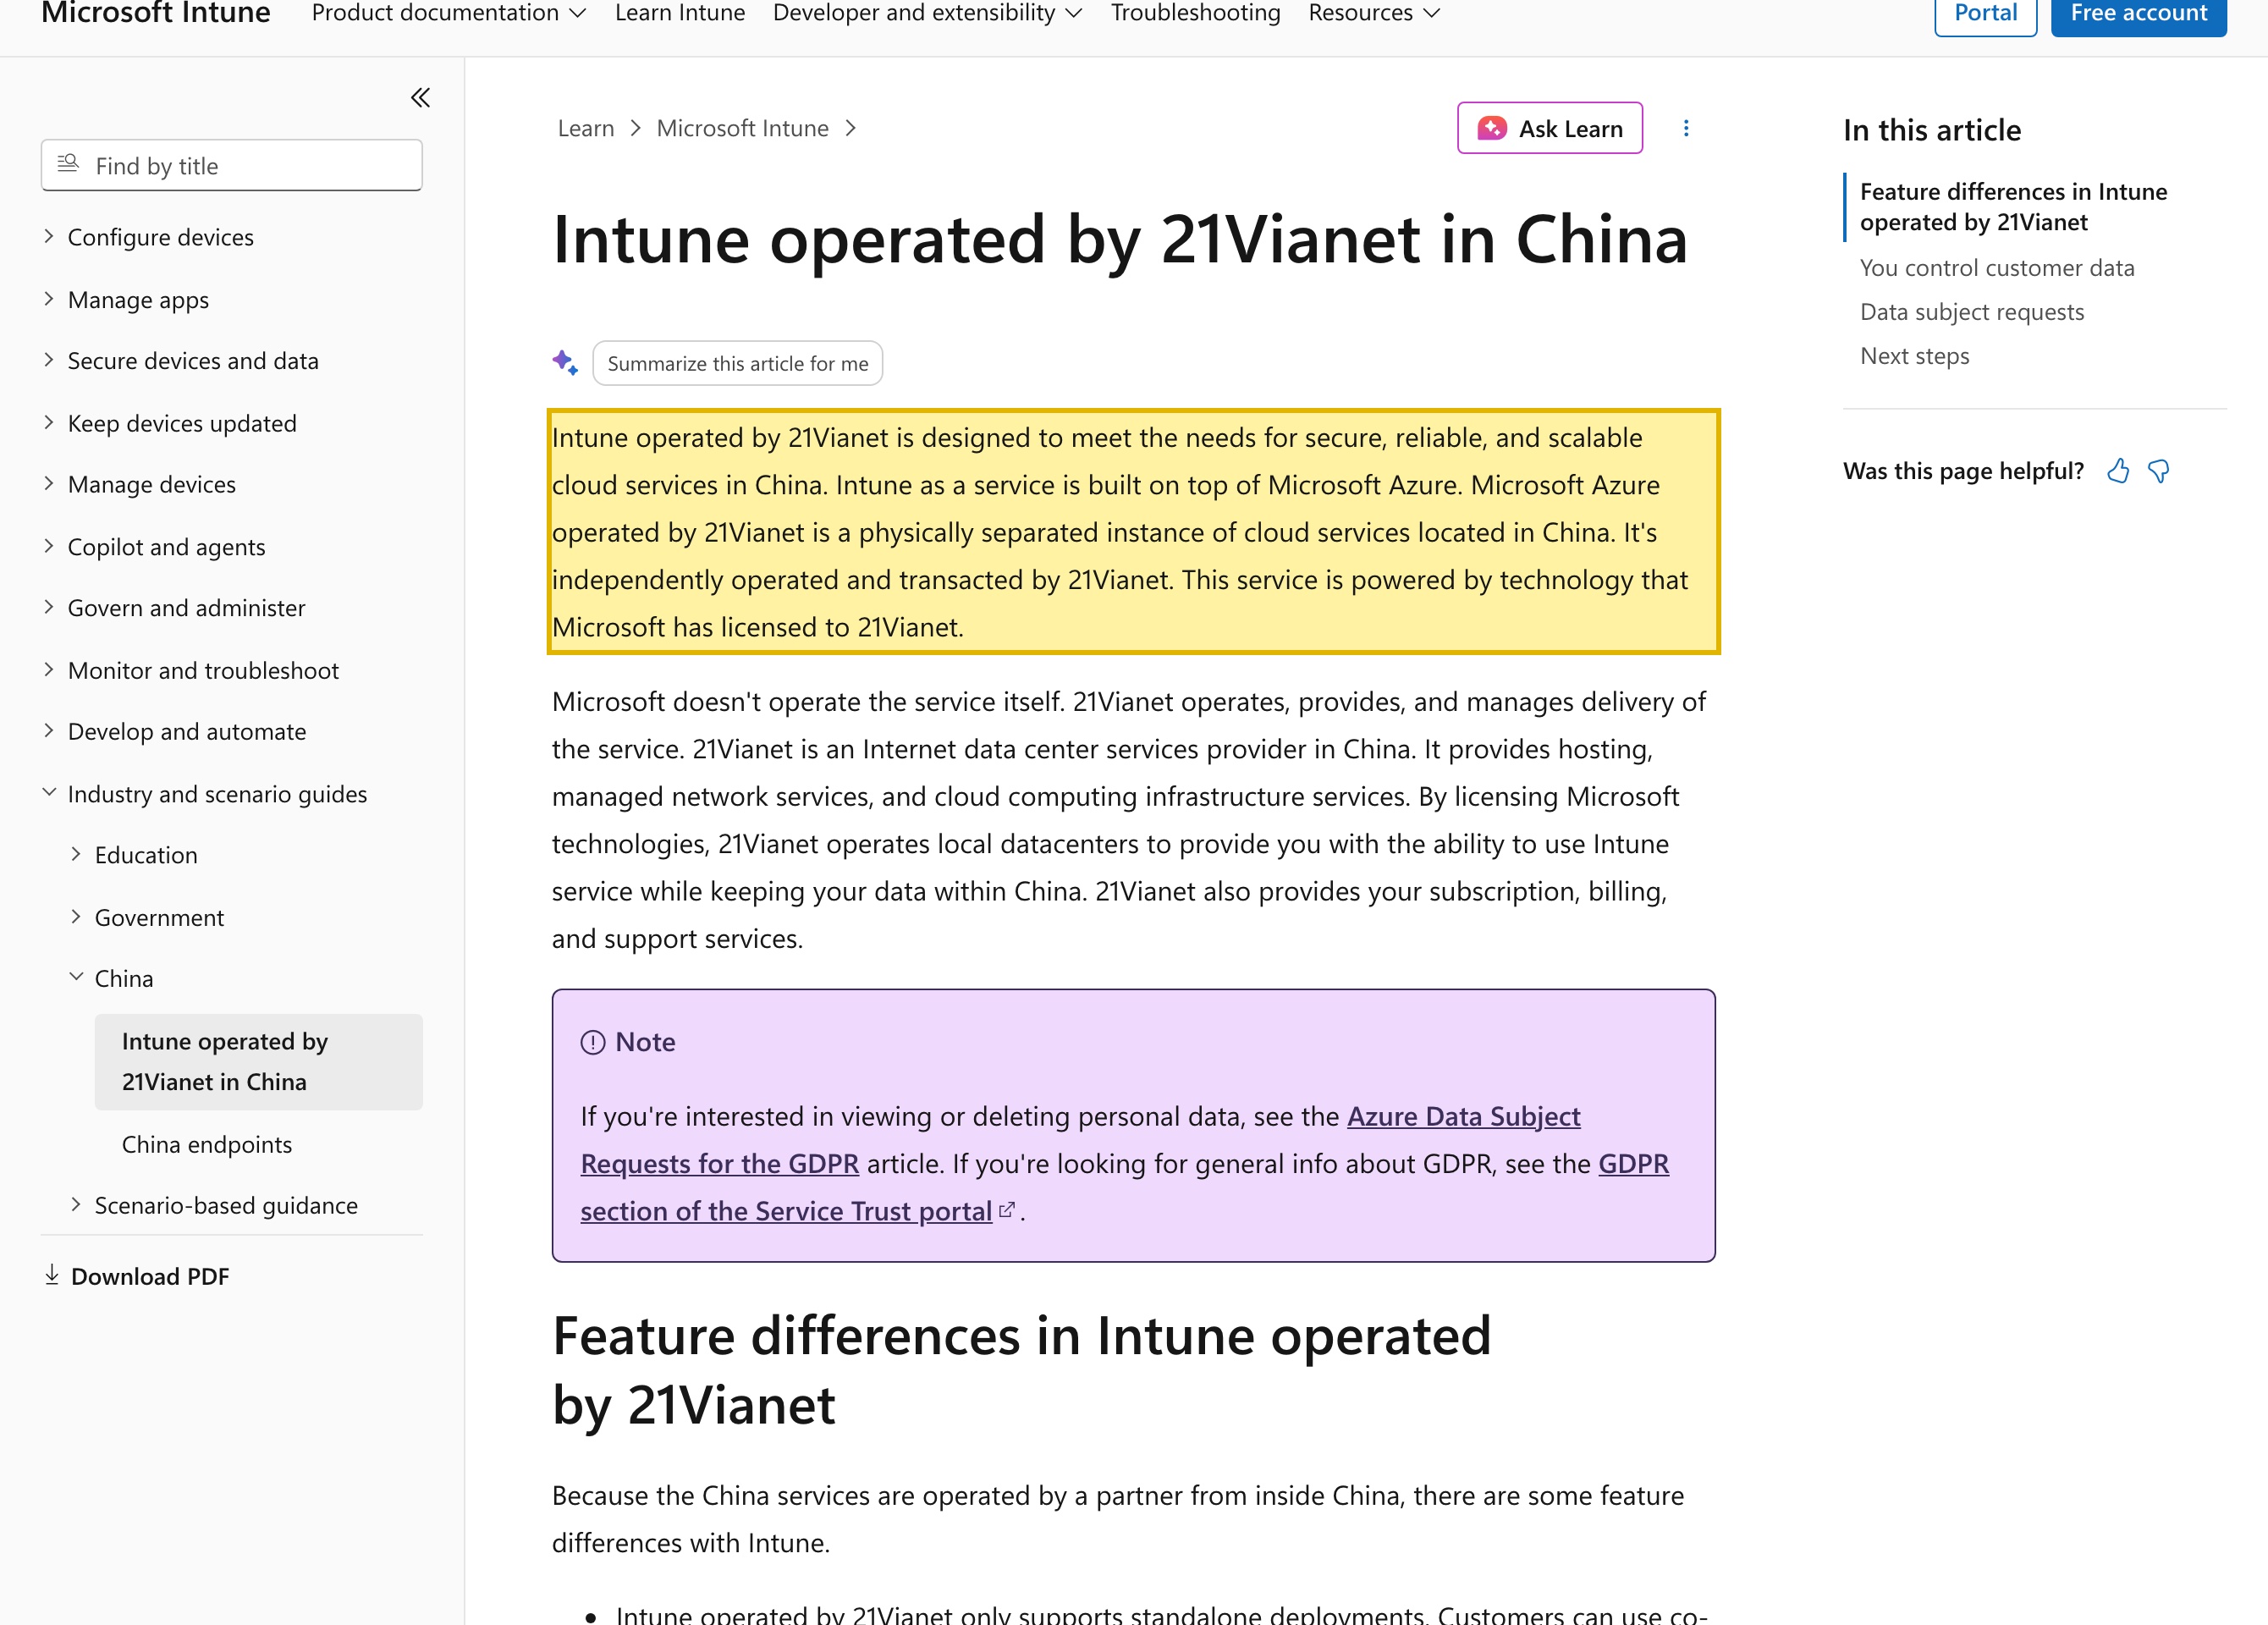This screenshot has height=1625, width=2268.
Task: Jump to Next steps section
Action: [1914, 356]
